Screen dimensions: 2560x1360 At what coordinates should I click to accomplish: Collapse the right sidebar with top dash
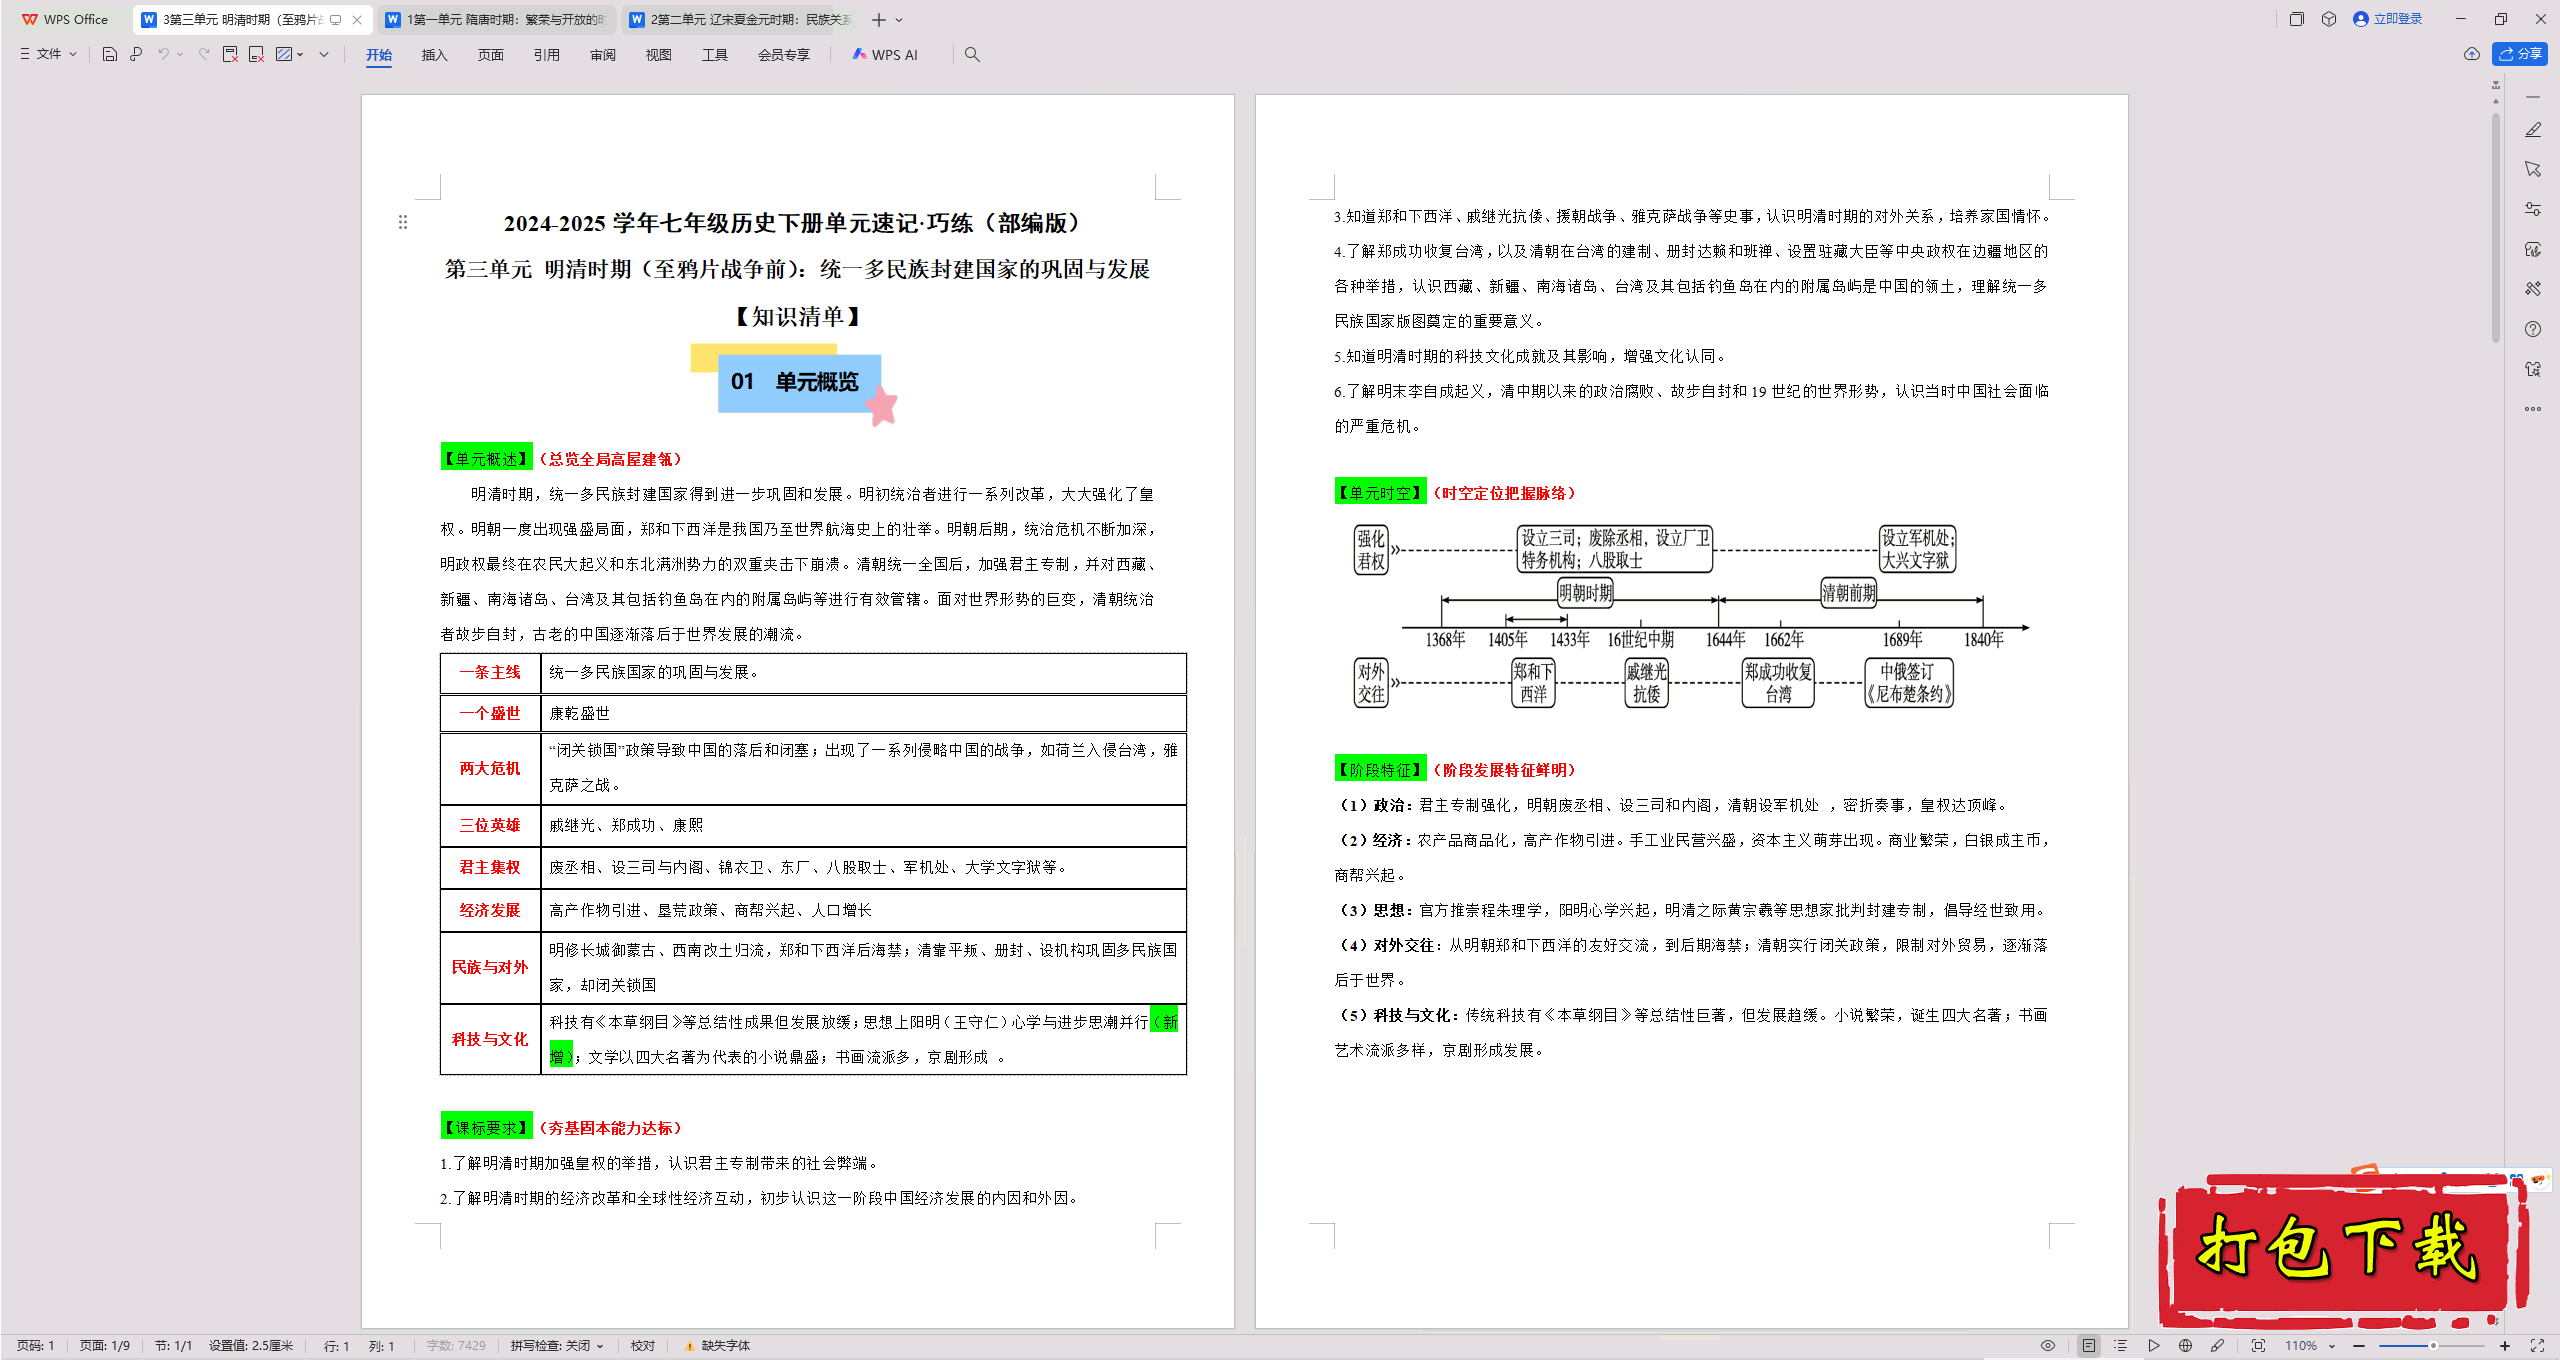(x=2533, y=97)
